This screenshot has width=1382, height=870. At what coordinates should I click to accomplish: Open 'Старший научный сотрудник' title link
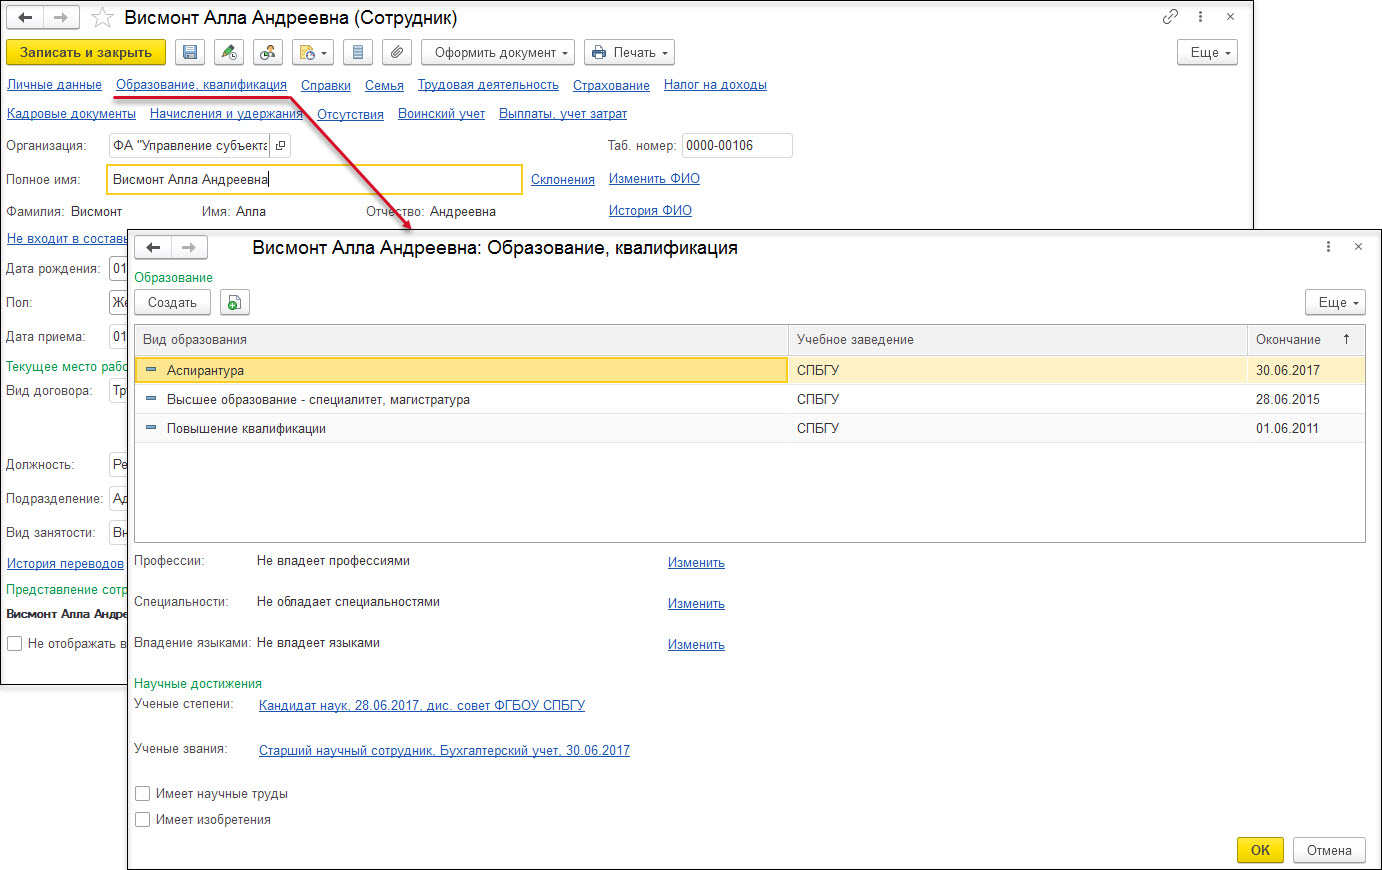click(444, 750)
